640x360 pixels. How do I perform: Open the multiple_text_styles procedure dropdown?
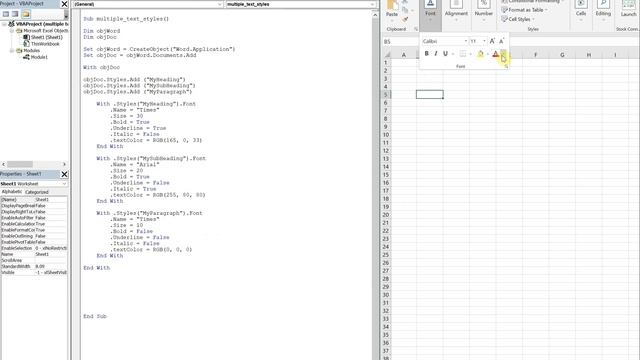pyautogui.click(x=372, y=4)
